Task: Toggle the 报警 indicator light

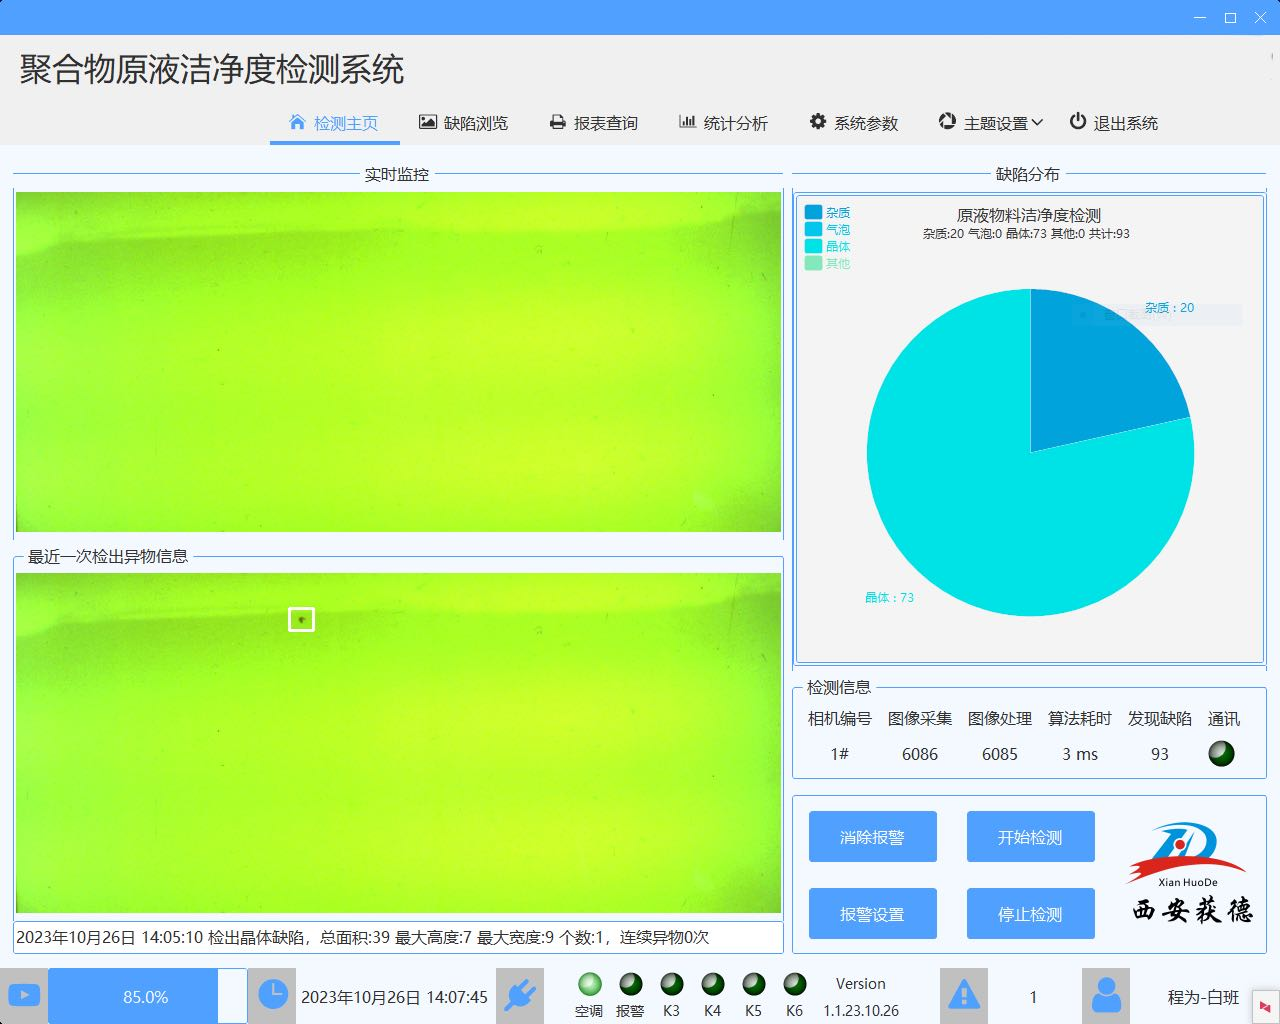Action: [x=630, y=985]
